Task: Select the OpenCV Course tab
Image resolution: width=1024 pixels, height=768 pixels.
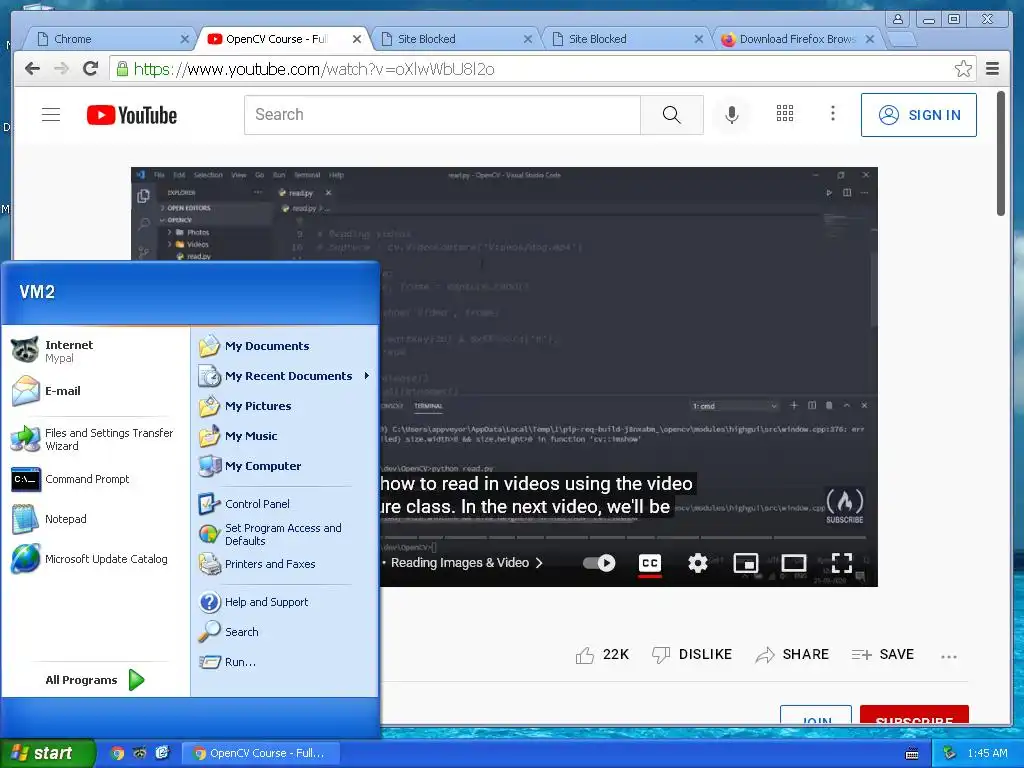Action: pos(284,39)
